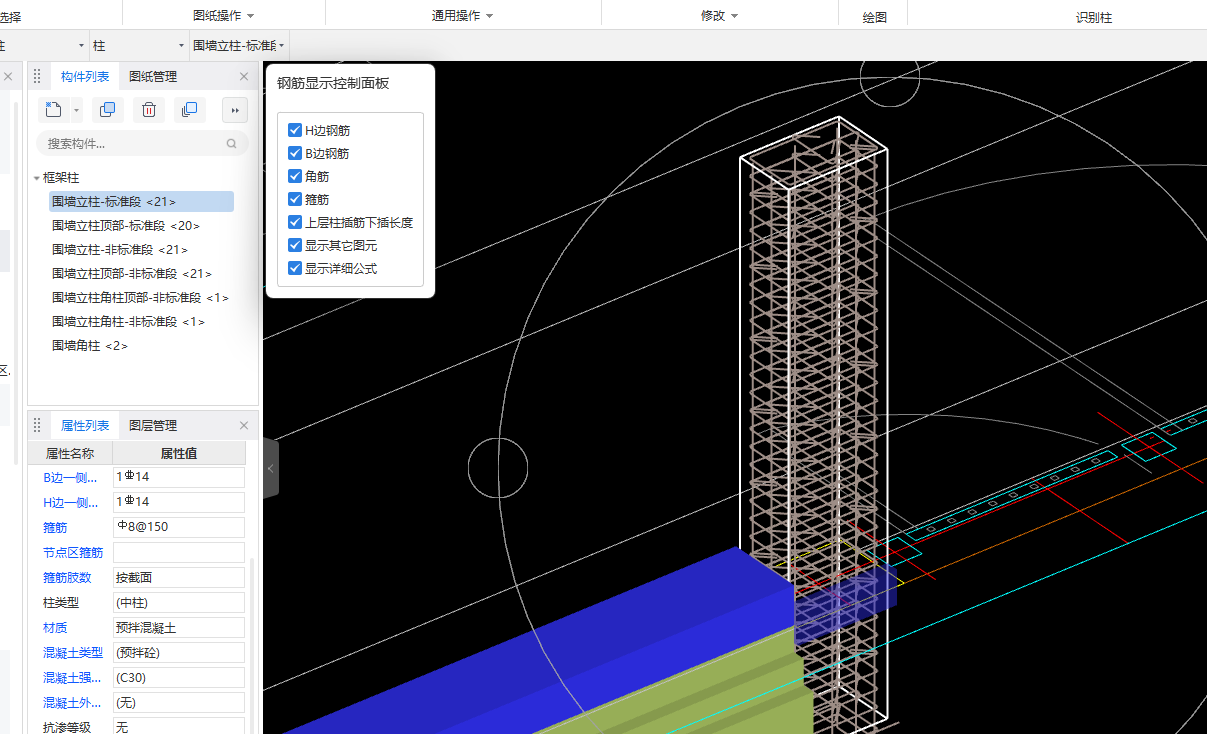Click the 材质 value 预拌混凝土

pos(179,627)
